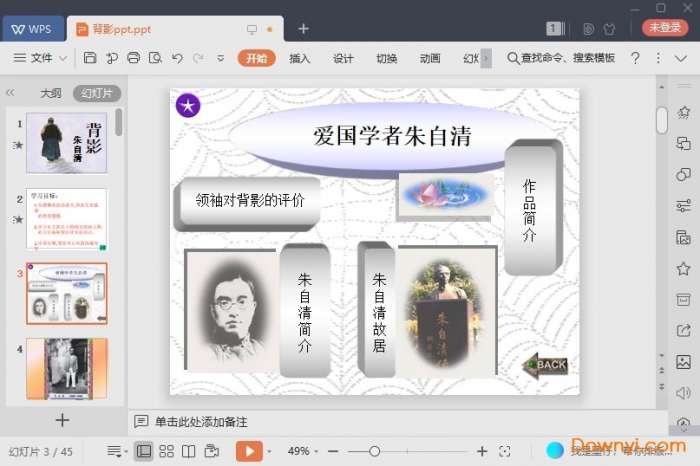Click the undo arrow
The image size is (700, 466).
coord(177,58)
